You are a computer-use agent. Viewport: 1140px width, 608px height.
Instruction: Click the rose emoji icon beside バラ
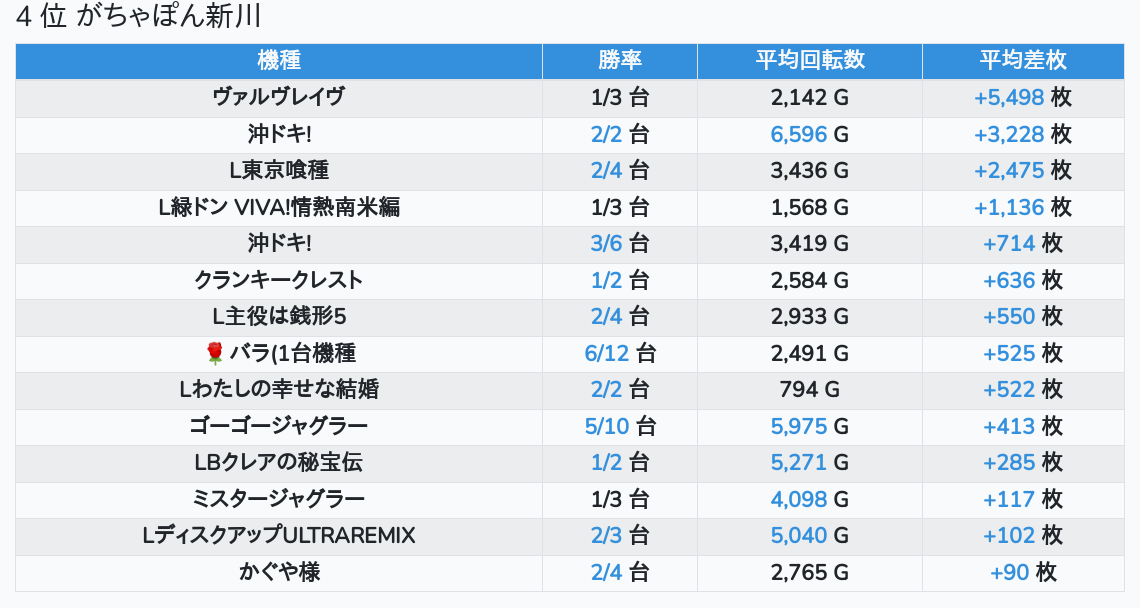[214, 353]
